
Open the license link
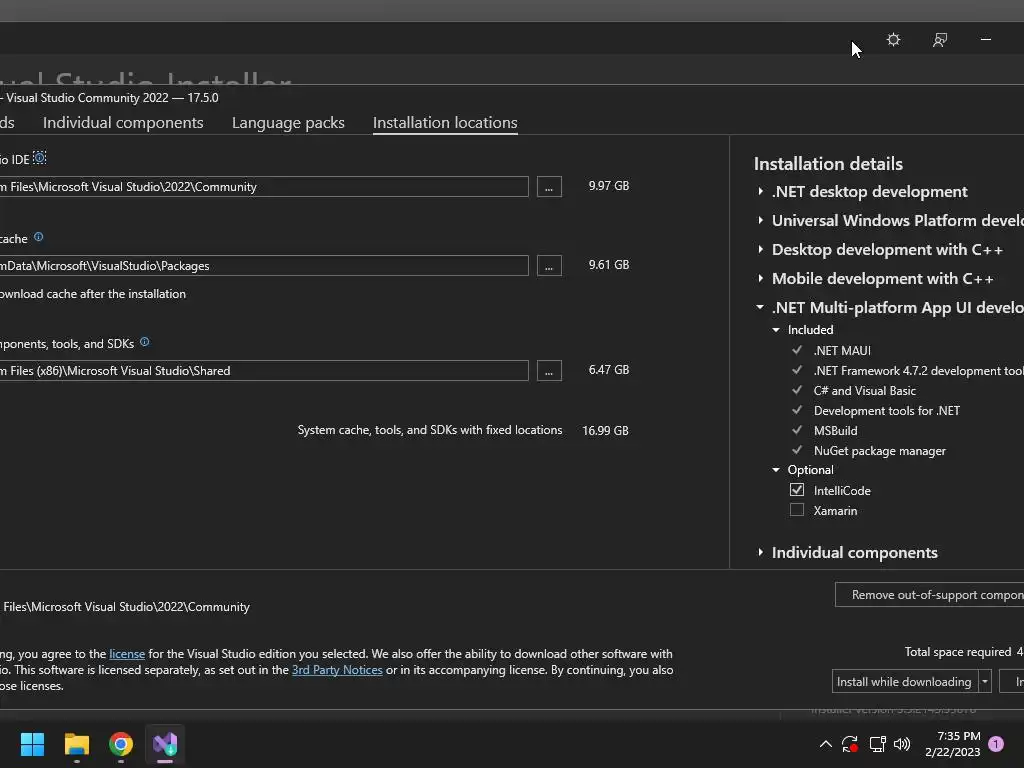[127, 654]
